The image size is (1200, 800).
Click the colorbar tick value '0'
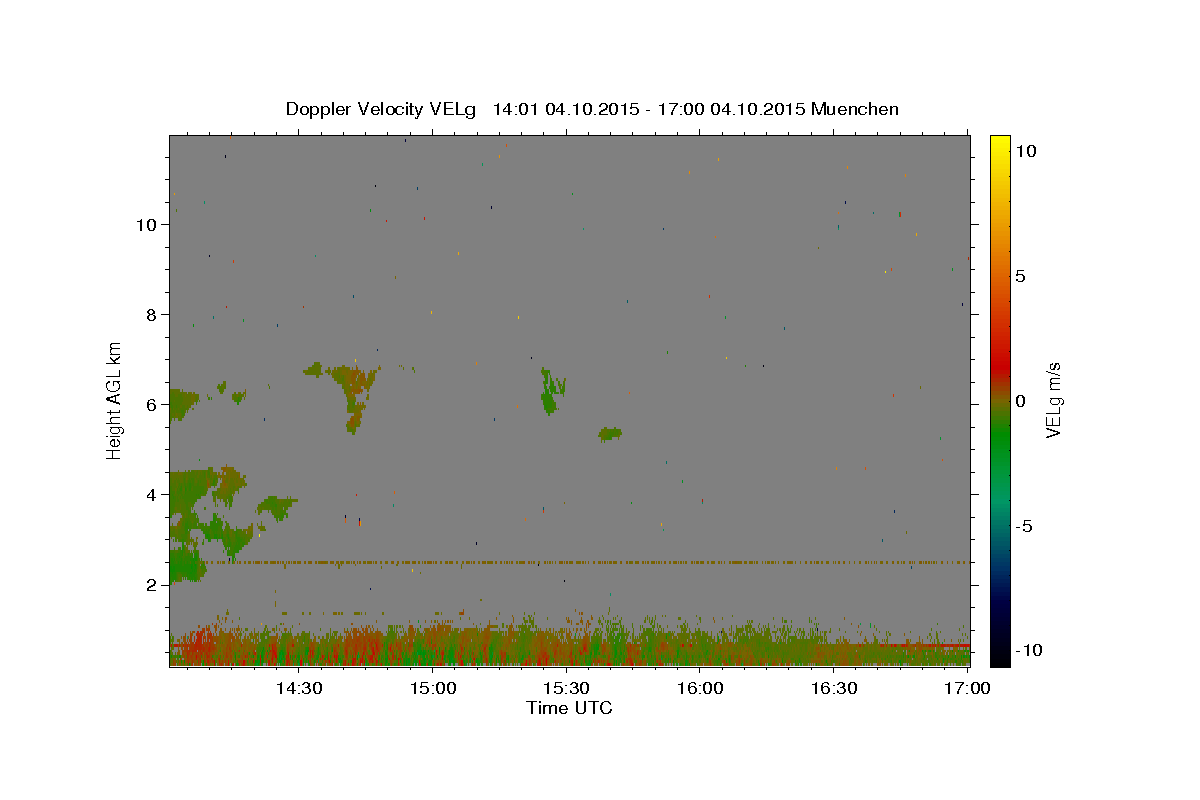pos(1020,401)
